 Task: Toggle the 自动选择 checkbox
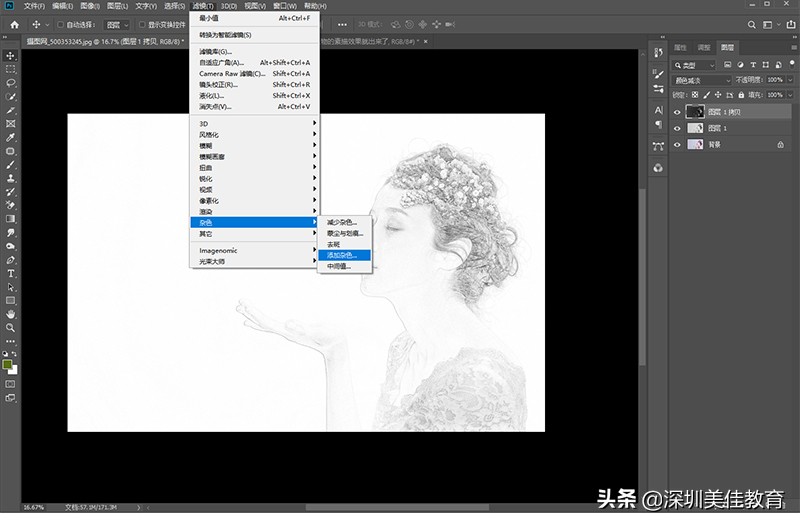pos(60,24)
